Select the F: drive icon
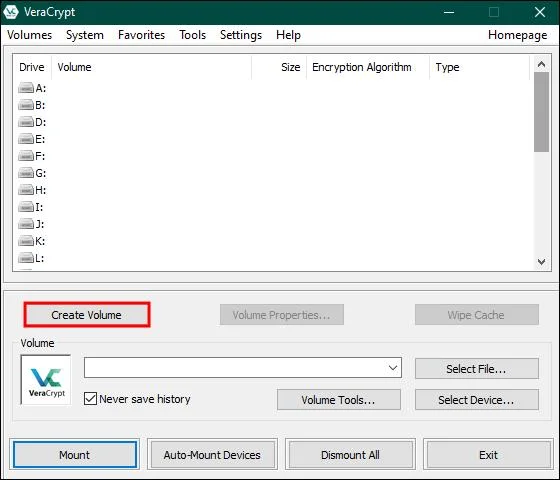This screenshot has width=560, height=480. coord(26,156)
